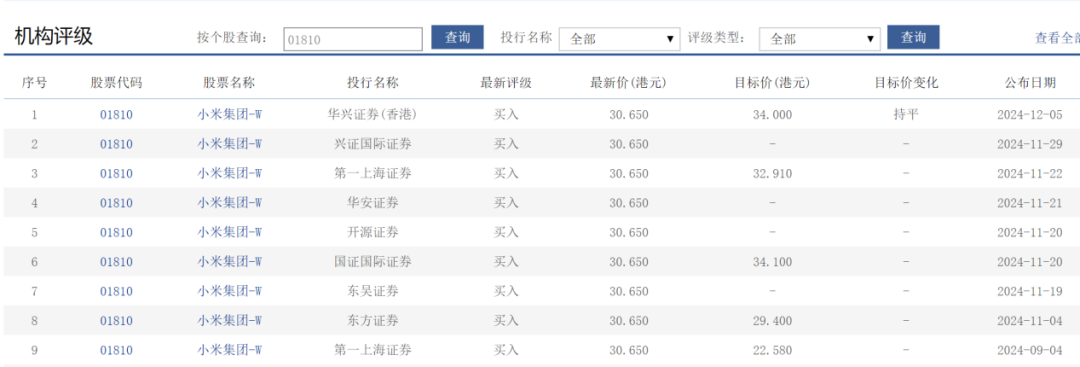Click target price 34.000
This screenshot has width=1080, height=367.
(772, 115)
